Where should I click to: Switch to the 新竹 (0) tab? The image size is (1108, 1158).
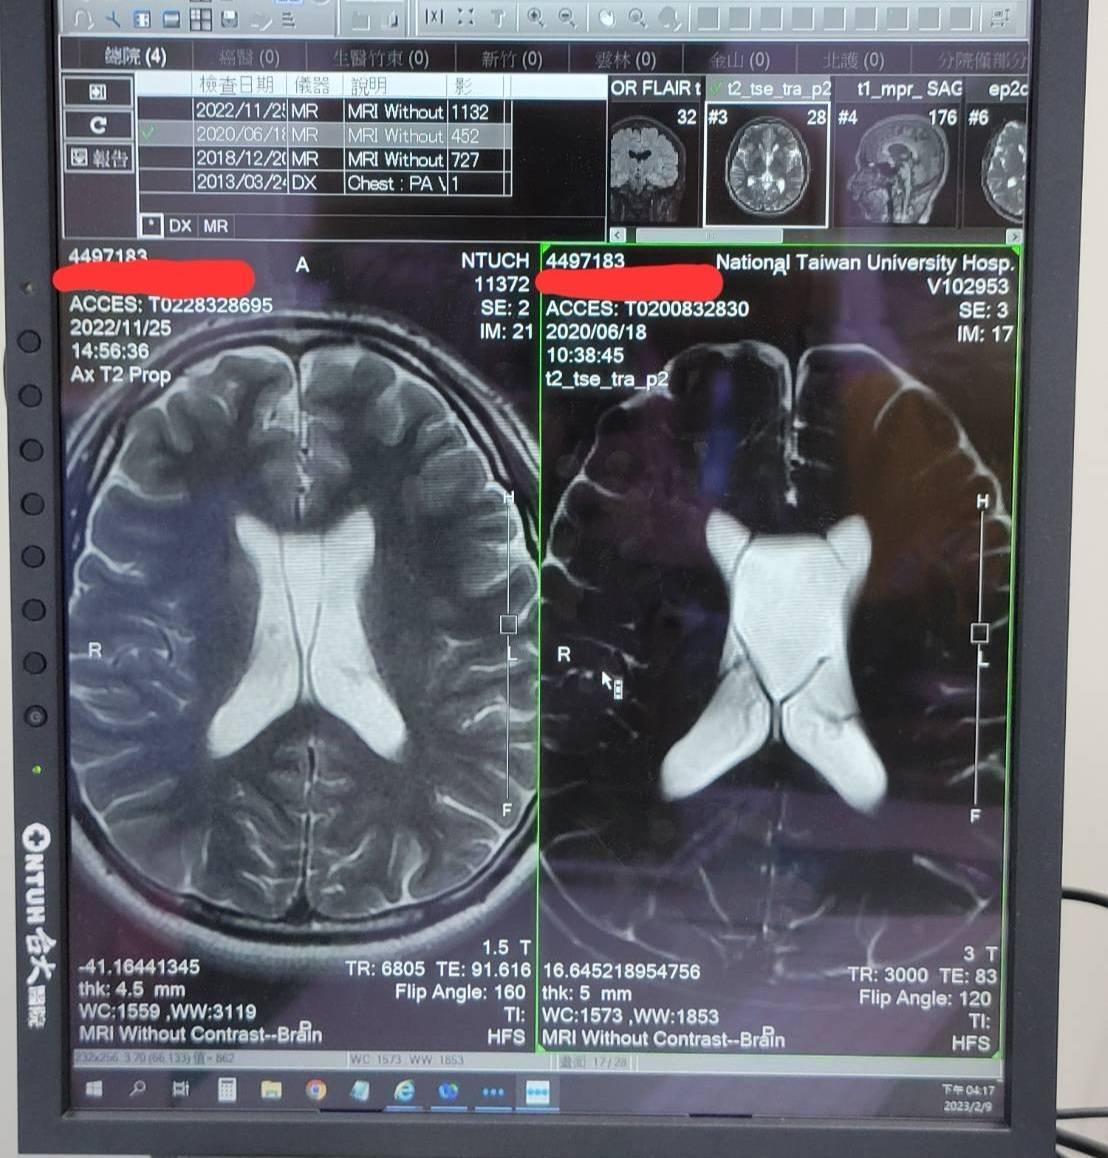coord(512,58)
